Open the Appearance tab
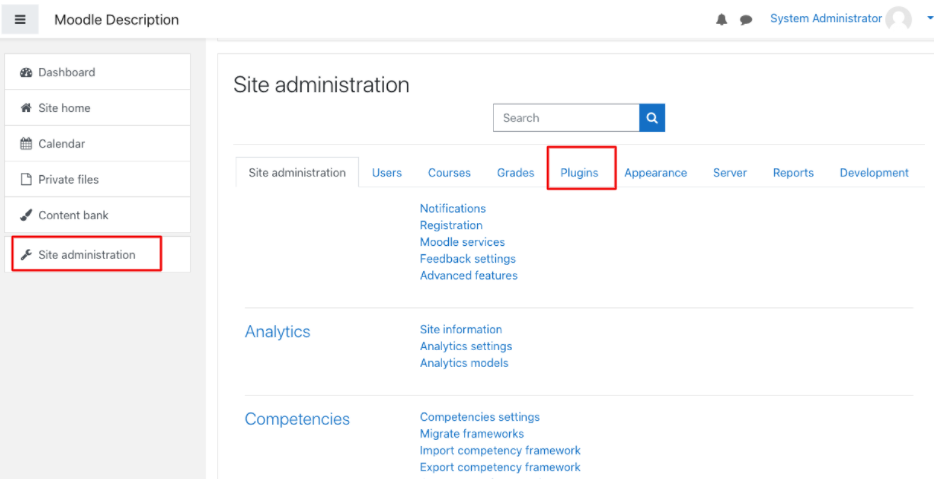937x479 pixels. pos(656,173)
